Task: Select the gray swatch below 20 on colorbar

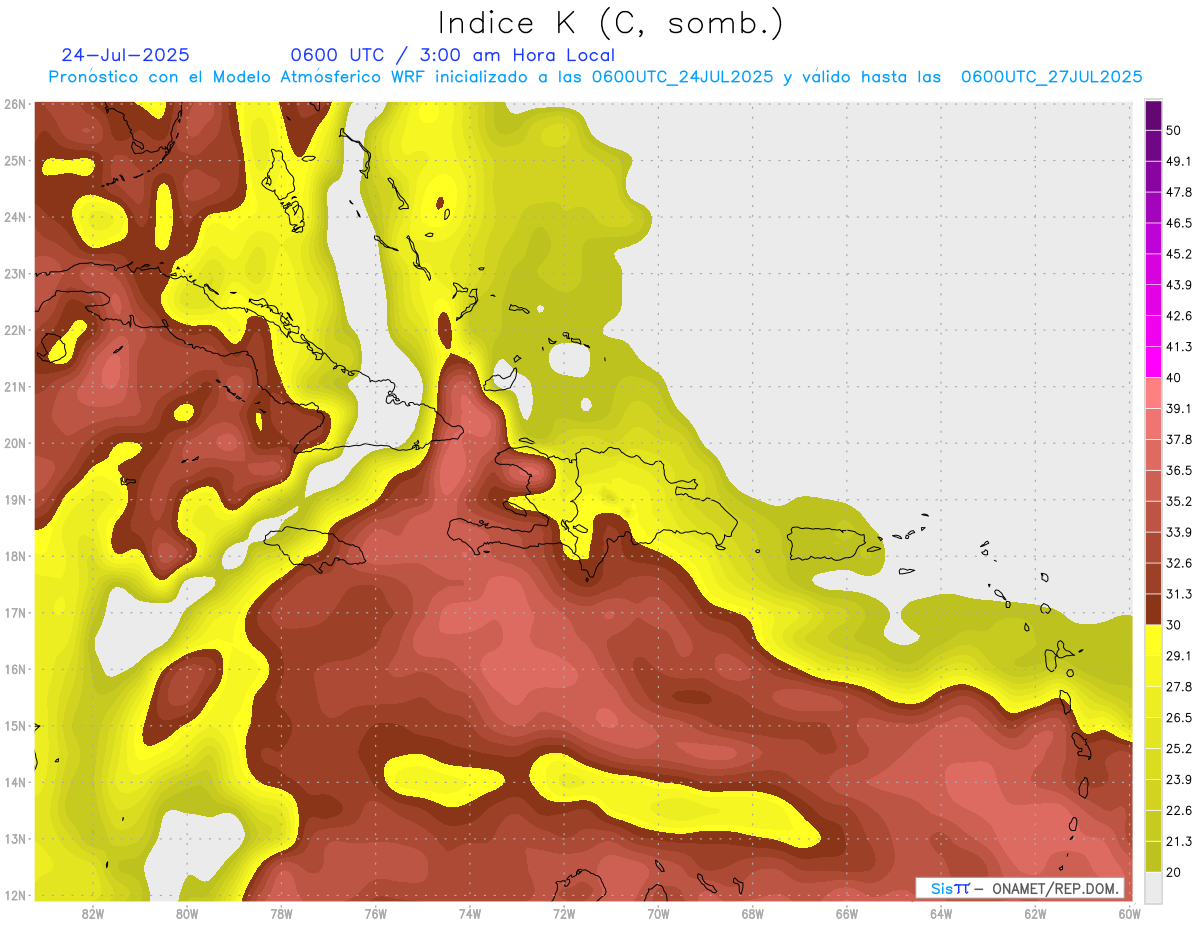Action: click(1153, 886)
